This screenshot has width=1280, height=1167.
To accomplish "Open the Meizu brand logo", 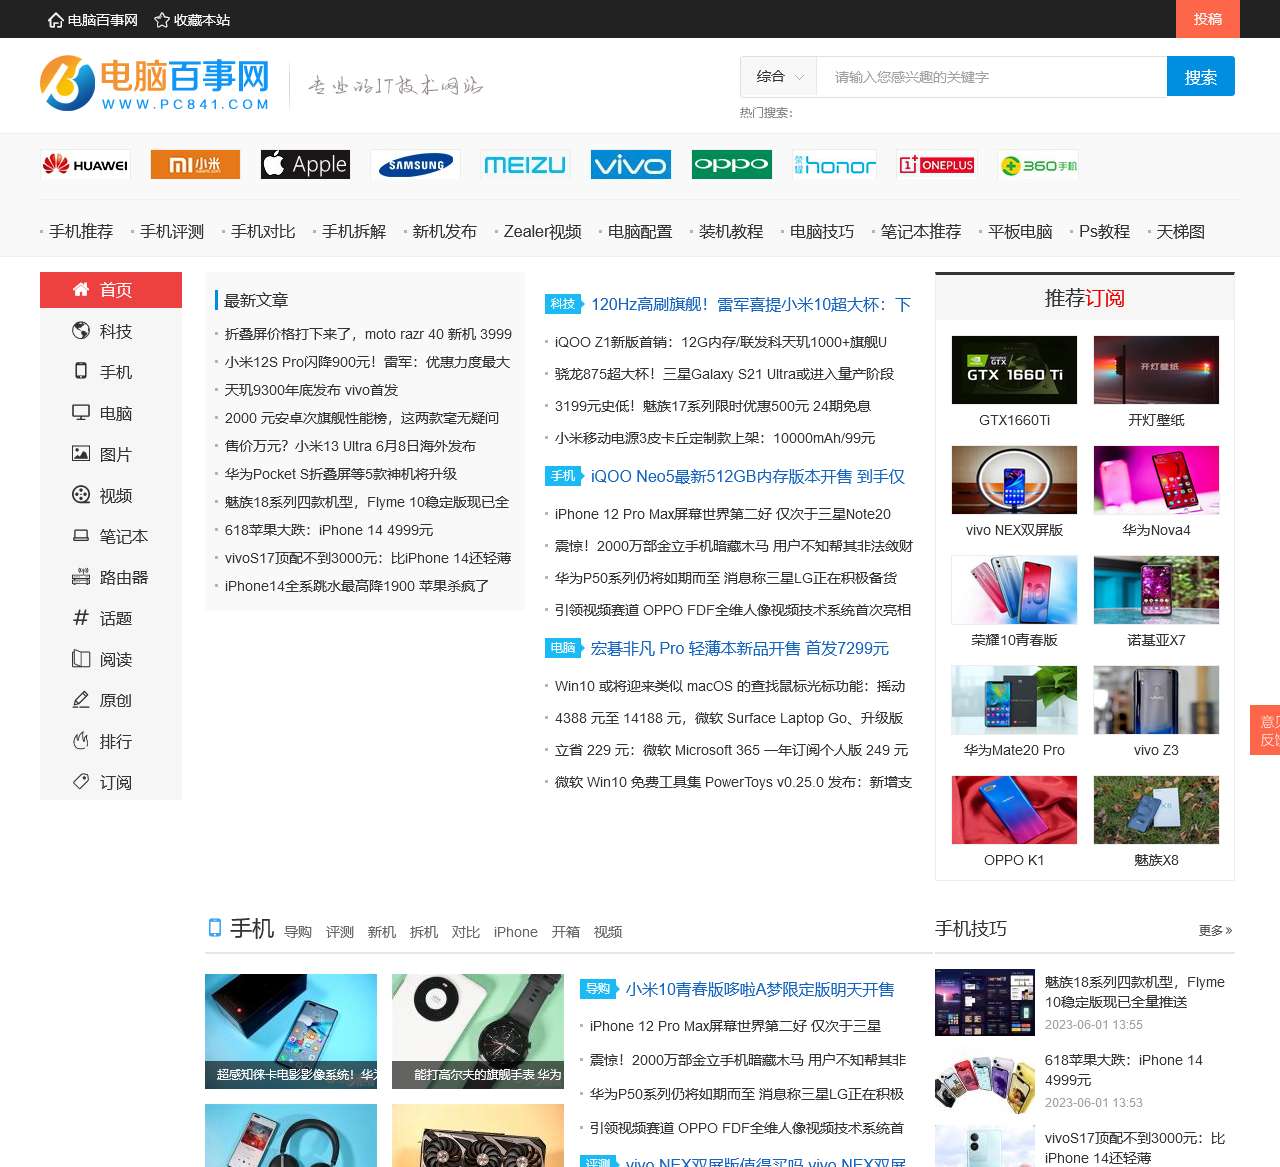I will 525,165.
